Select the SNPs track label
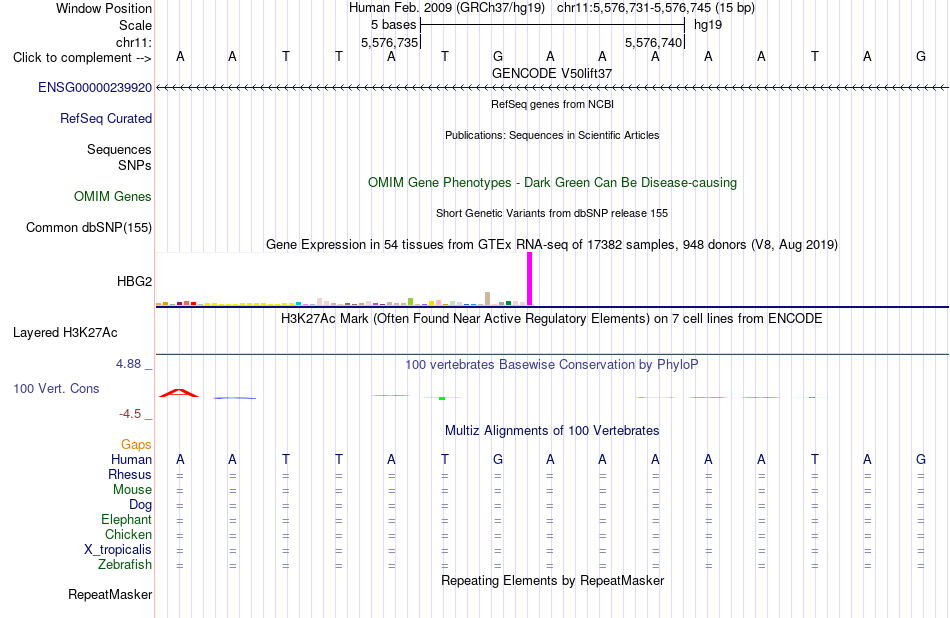This screenshot has width=950, height=618. tap(135, 165)
